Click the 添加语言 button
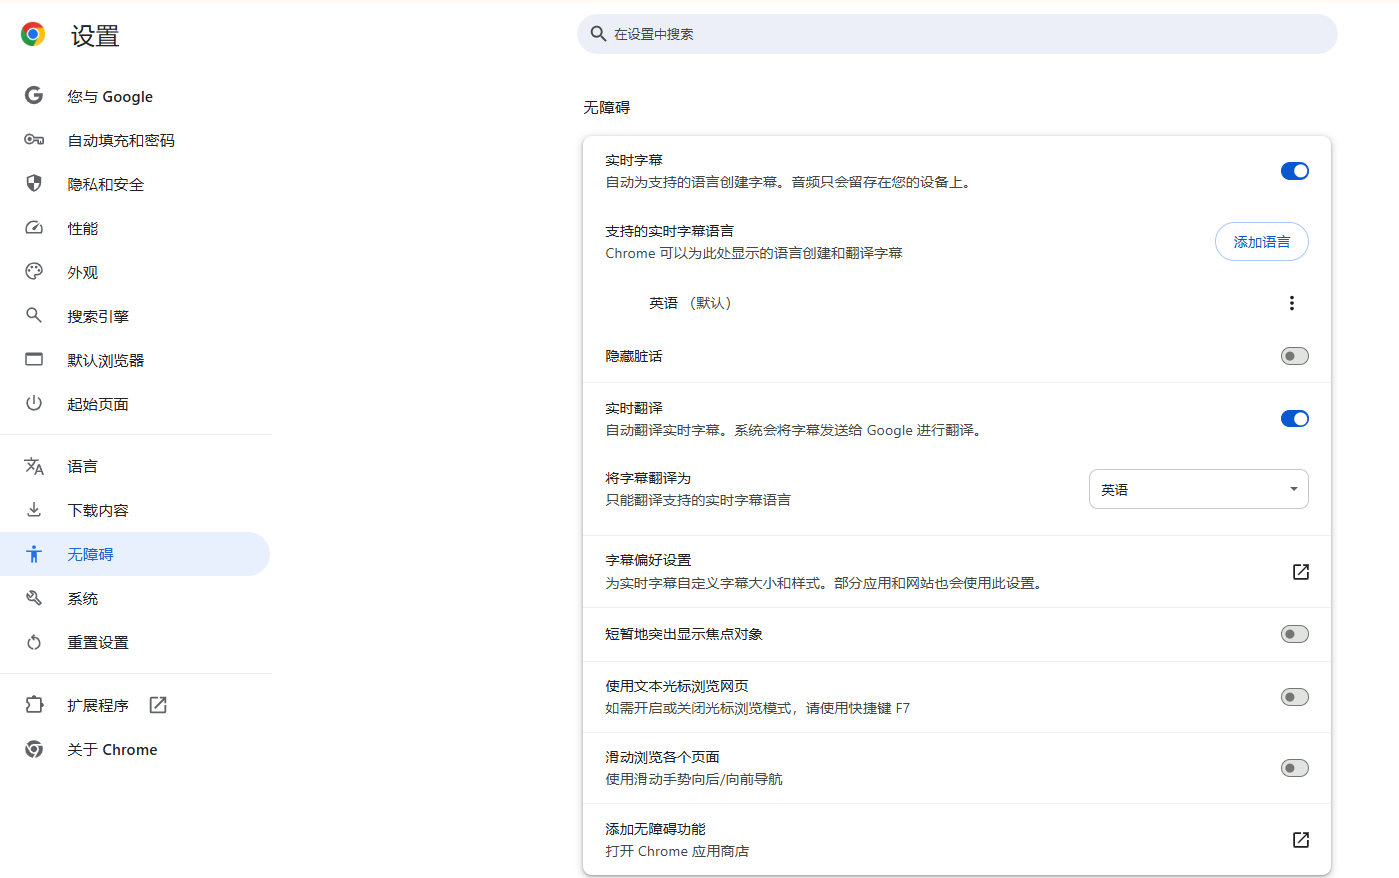 pos(1262,242)
